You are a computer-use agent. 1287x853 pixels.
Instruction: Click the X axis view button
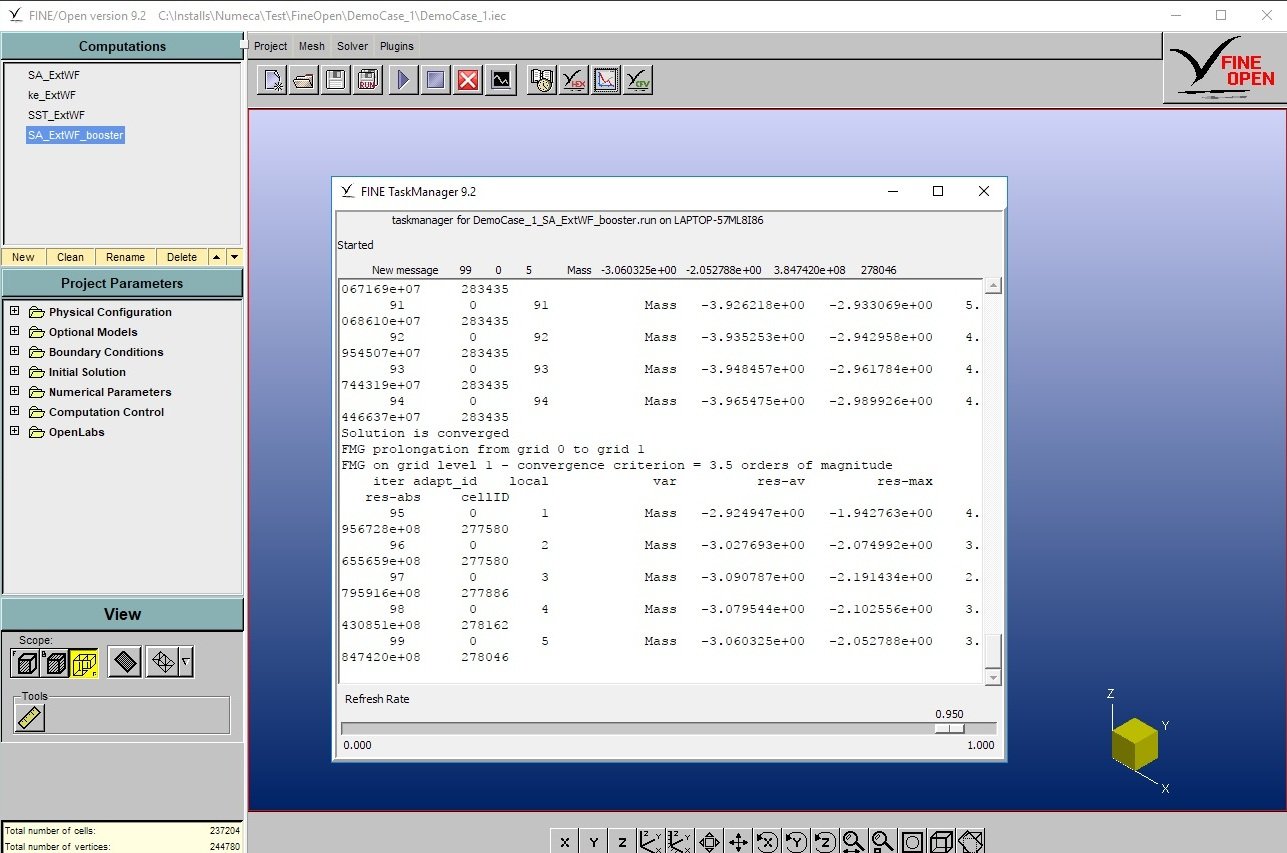tap(565, 842)
